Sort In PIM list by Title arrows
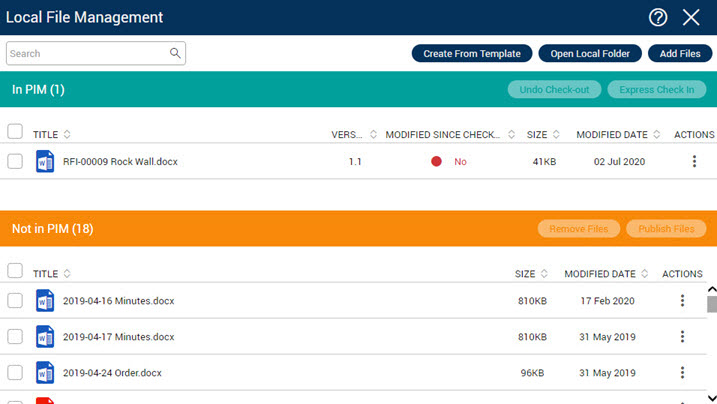 67,134
